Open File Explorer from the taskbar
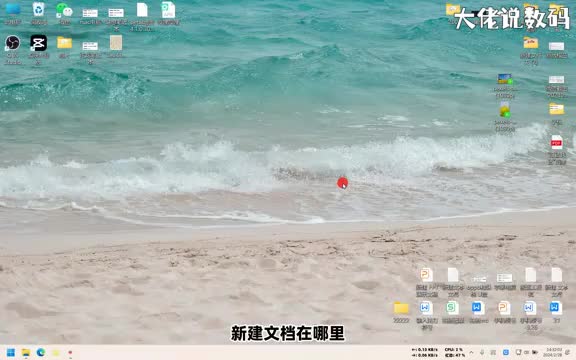Image resolution: width=576 pixels, height=360 pixels. click(26, 353)
